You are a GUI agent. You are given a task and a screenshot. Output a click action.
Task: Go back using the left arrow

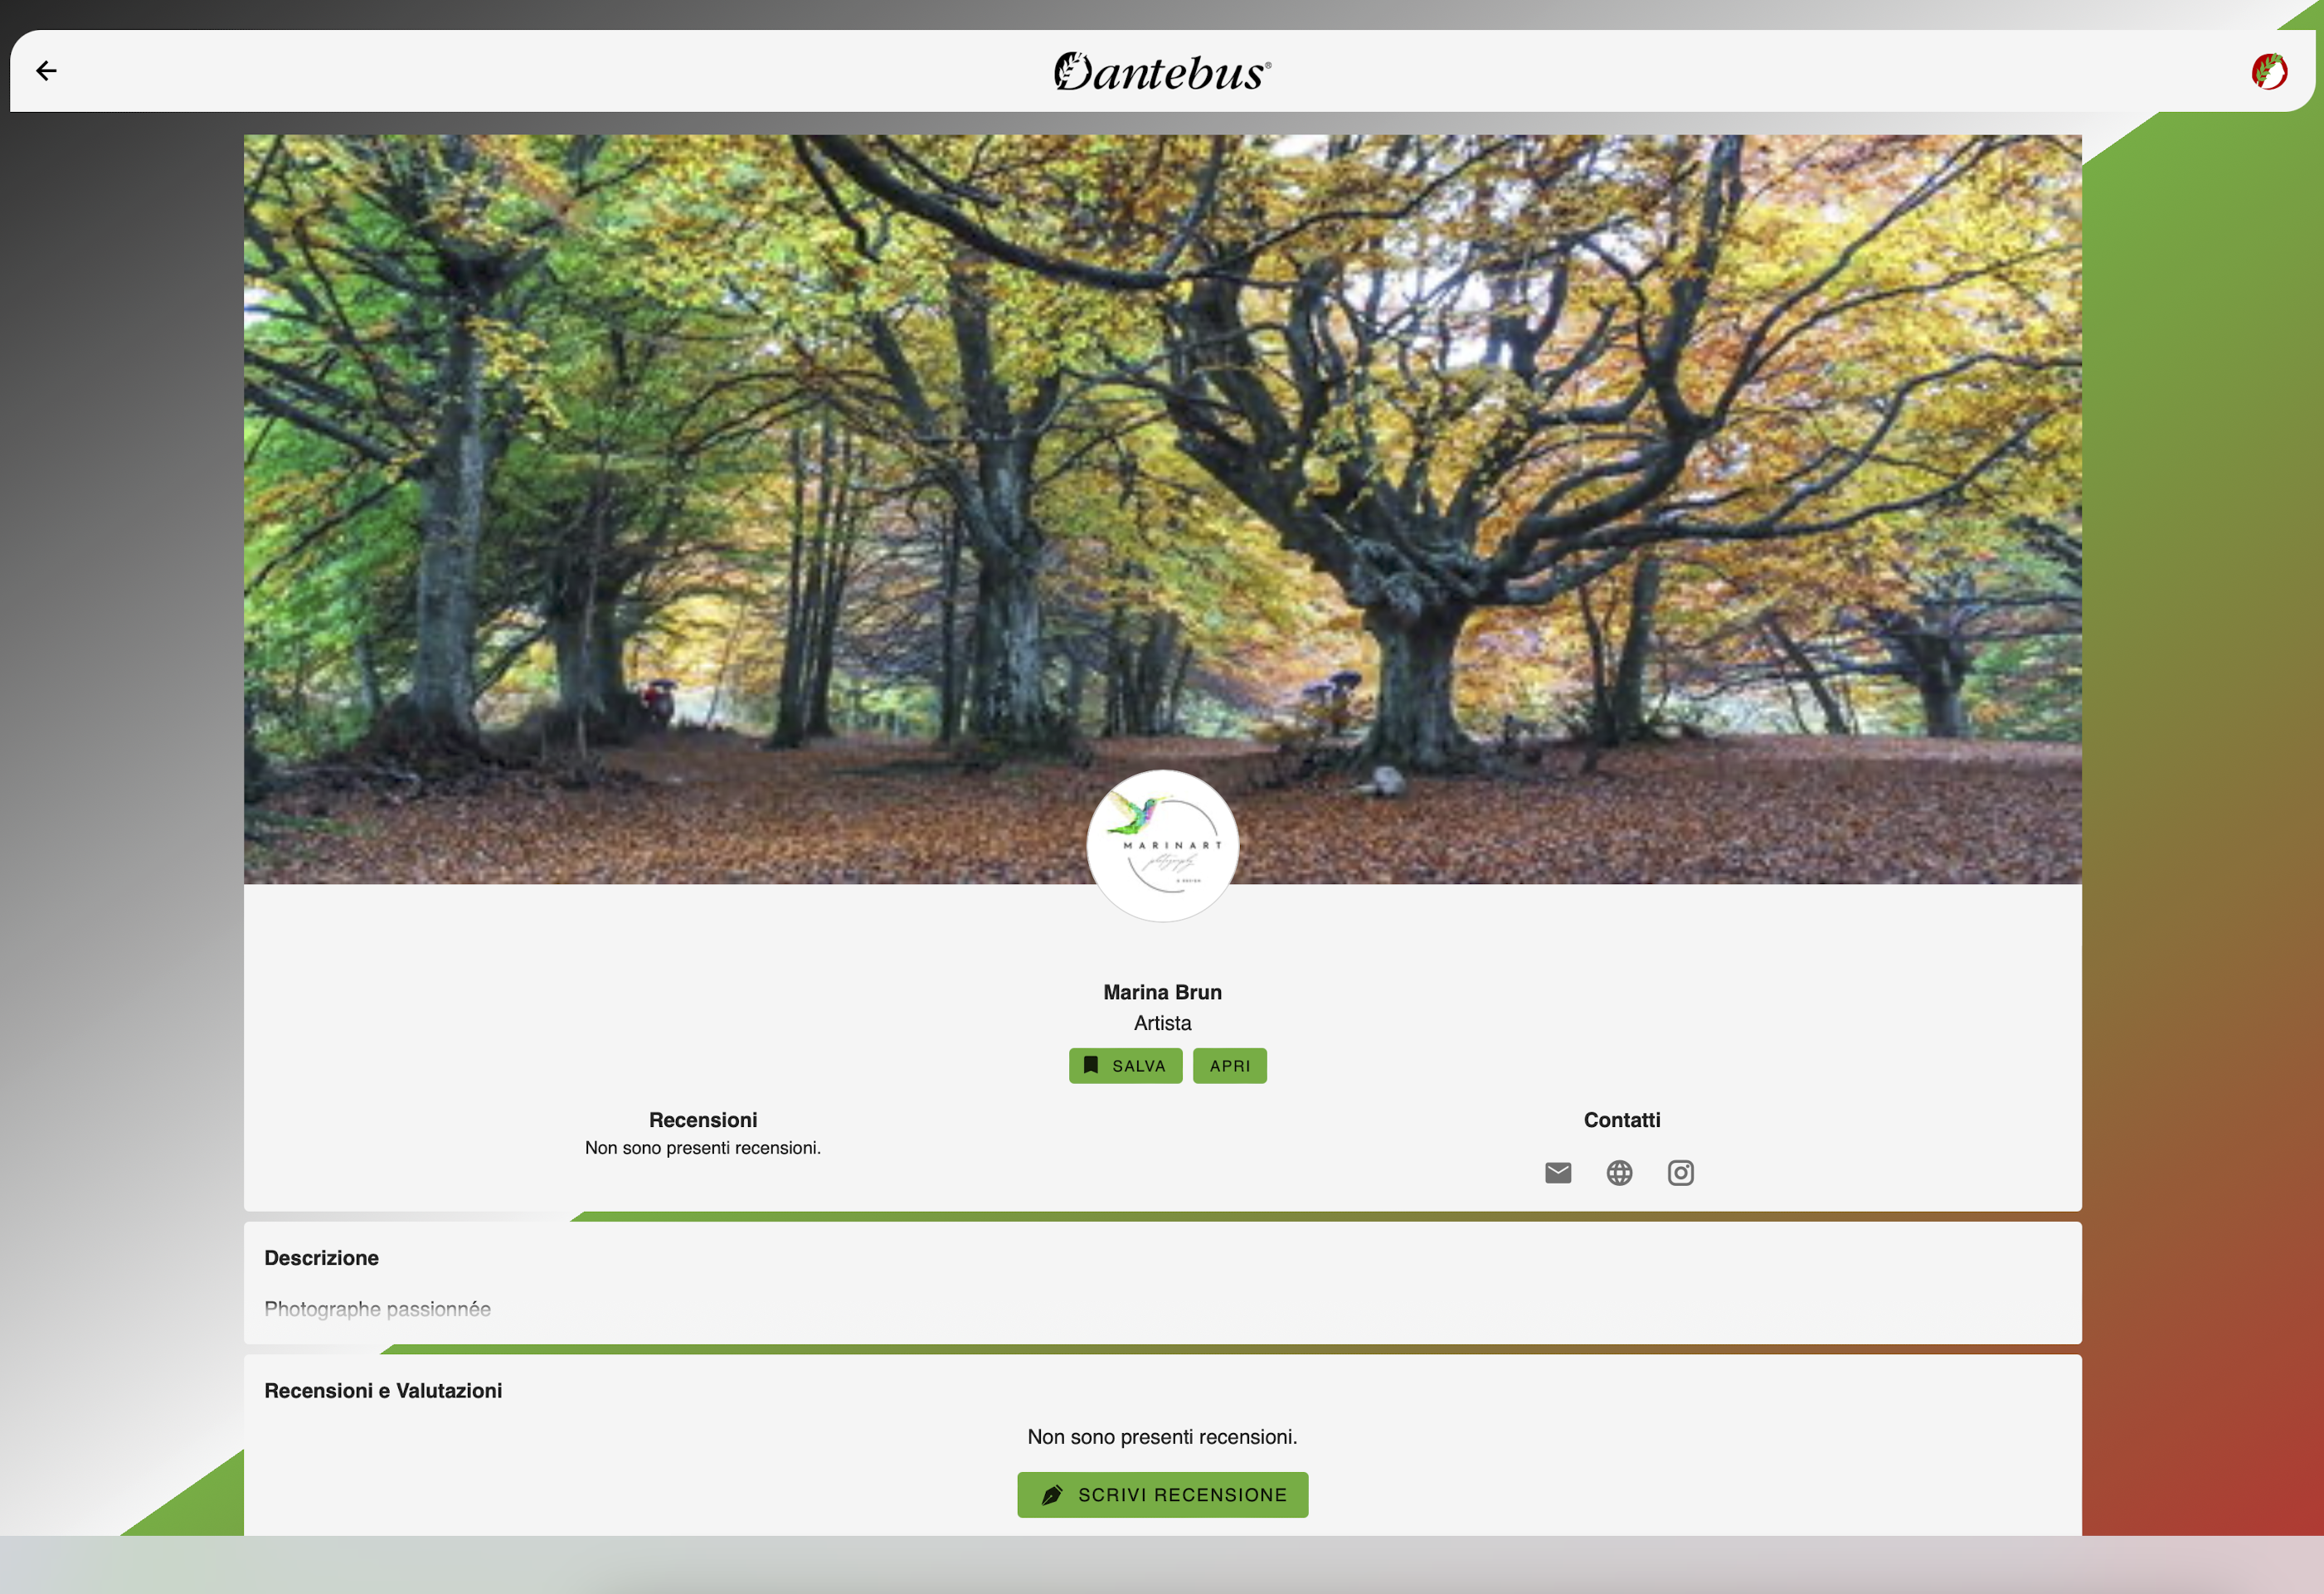46,71
